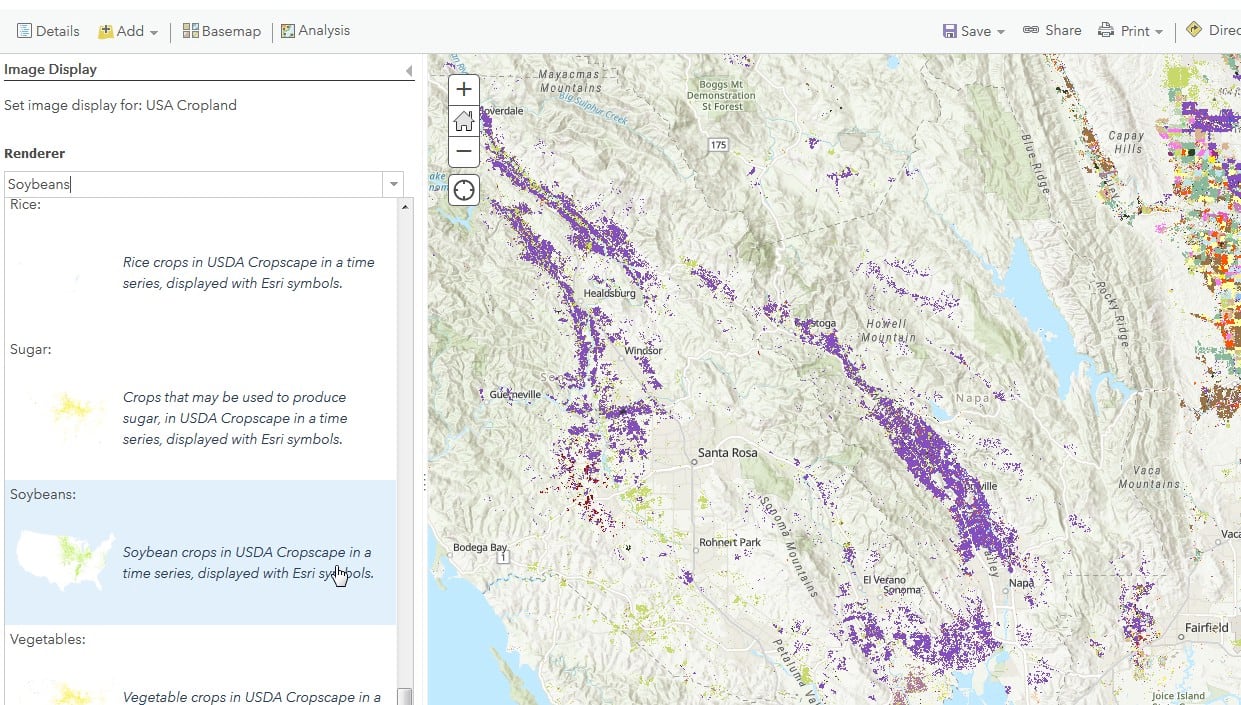Collapse the Image Display panel arrow
The width and height of the screenshot is (1241, 705).
408,70
